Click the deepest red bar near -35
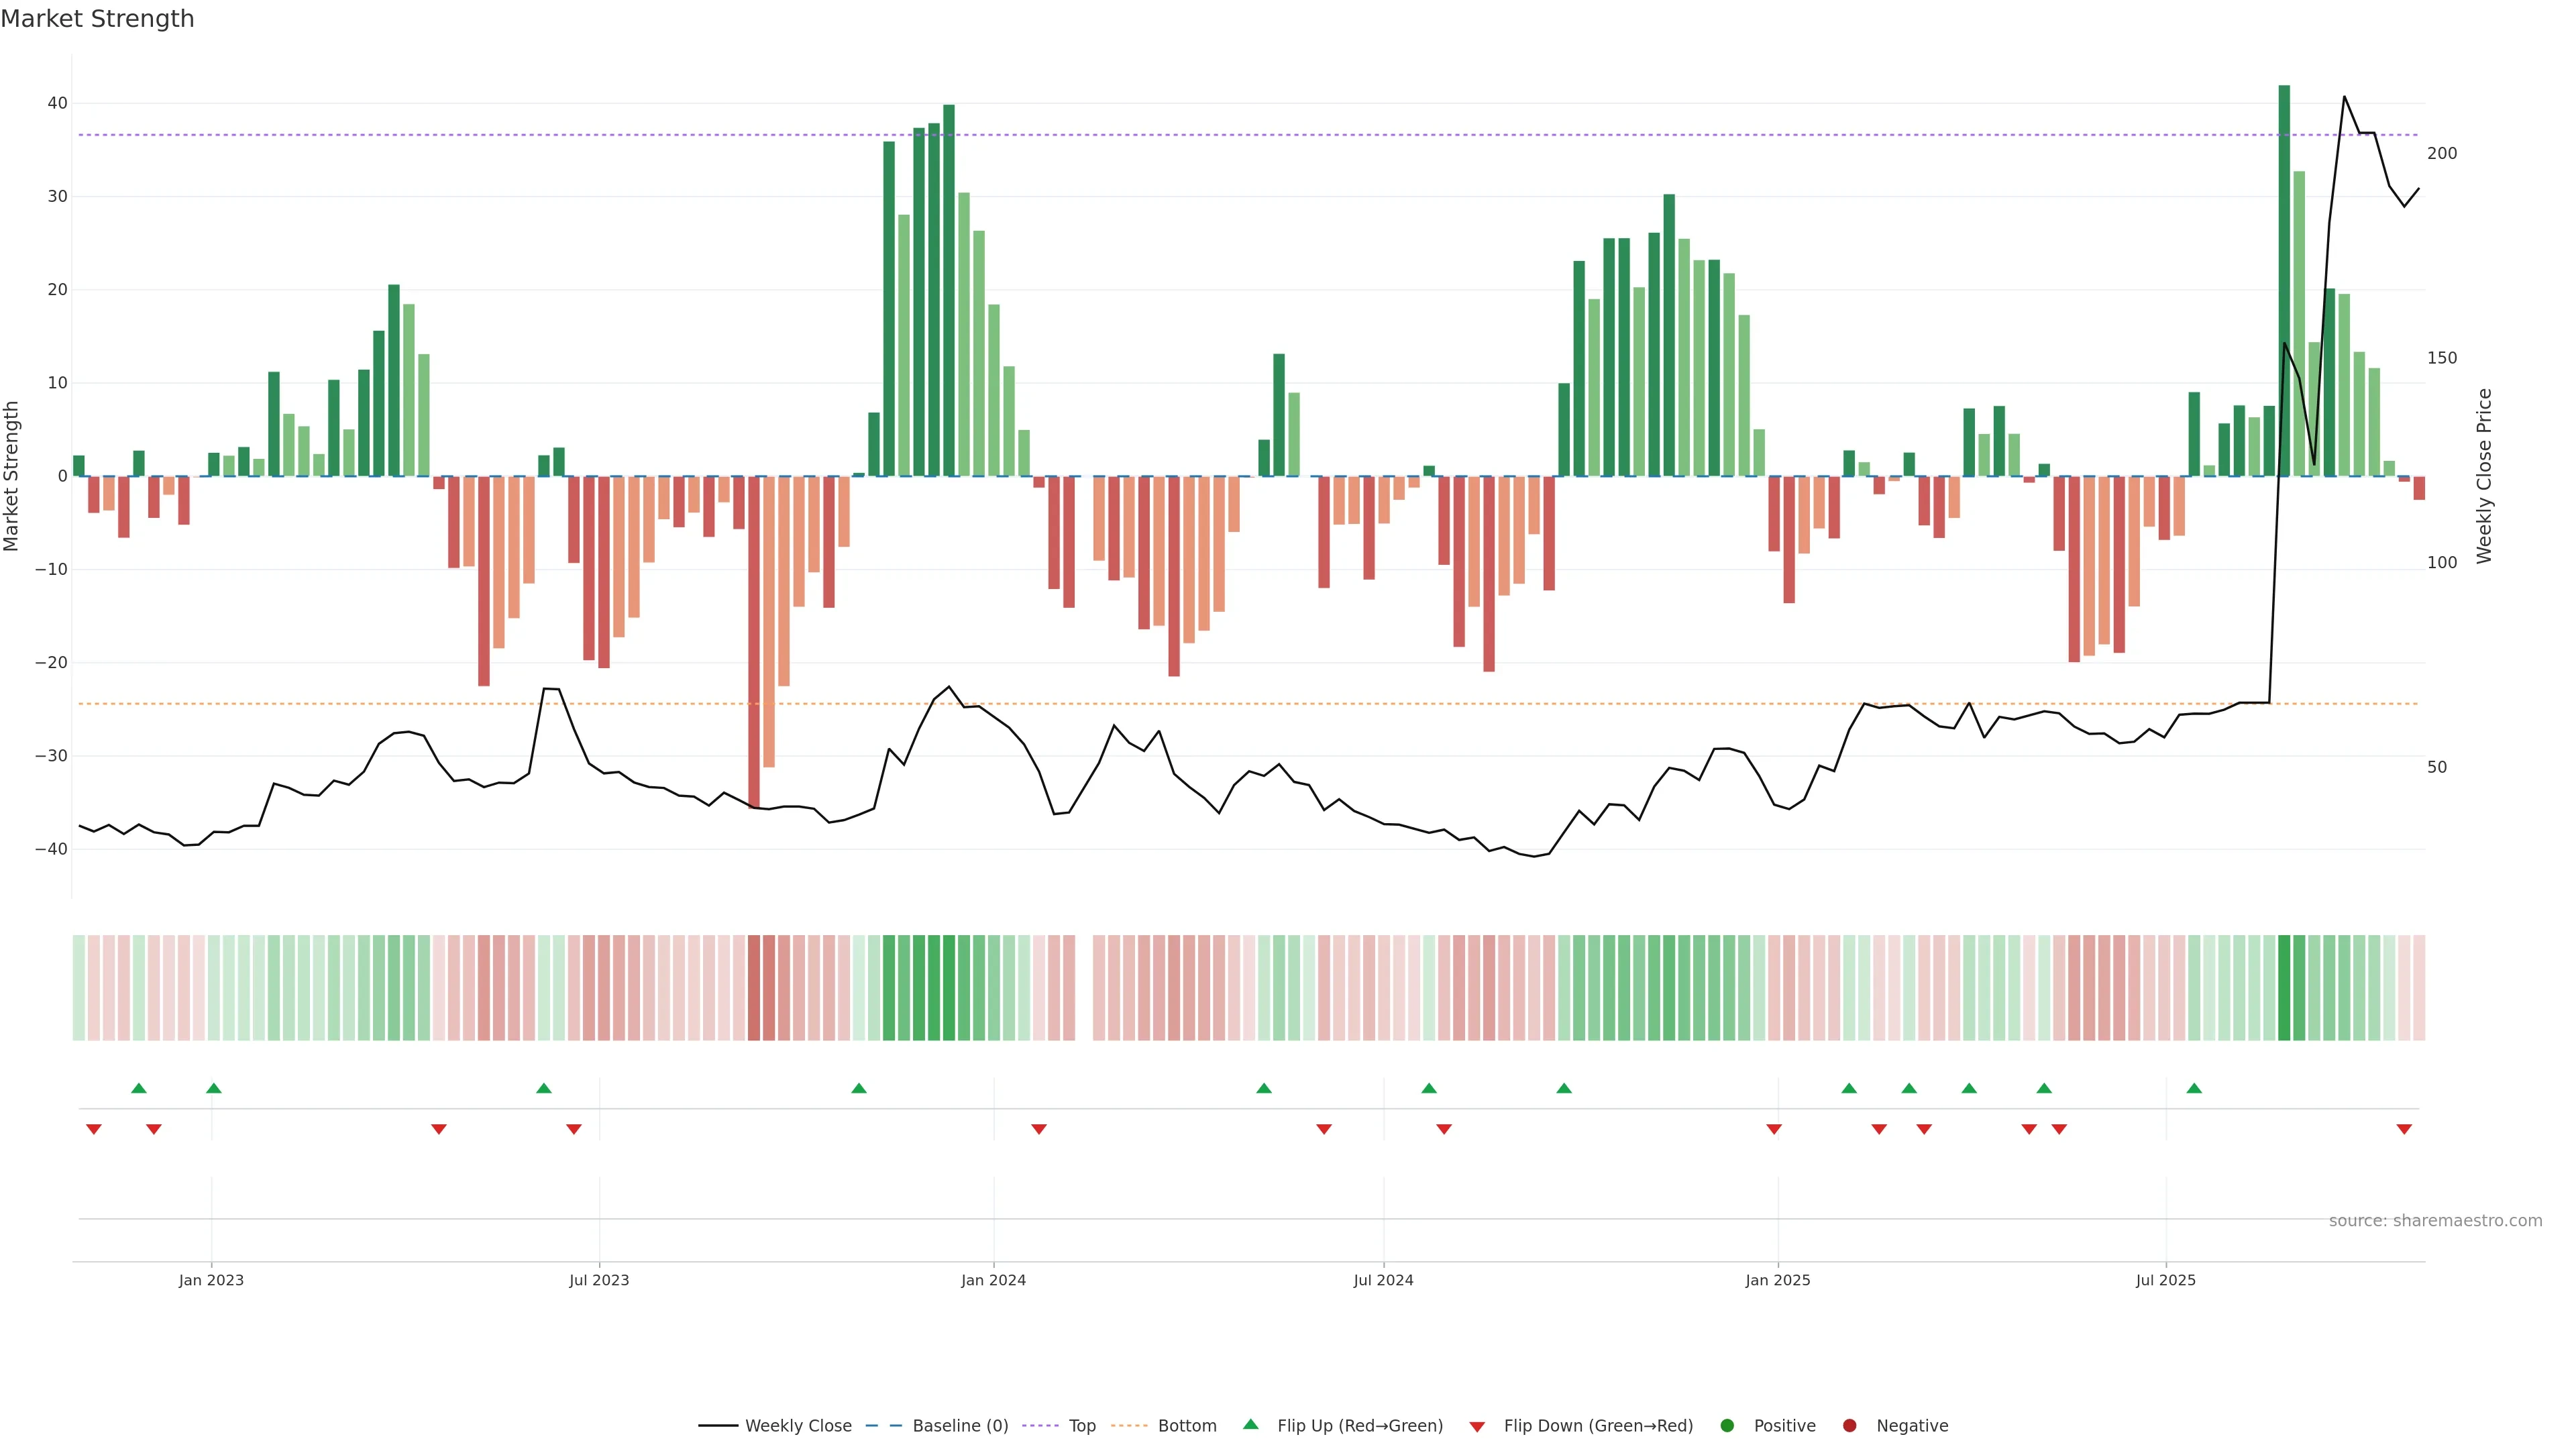Image resolution: width=2576 pixels, height=1449 pixels. pos(754,640)
